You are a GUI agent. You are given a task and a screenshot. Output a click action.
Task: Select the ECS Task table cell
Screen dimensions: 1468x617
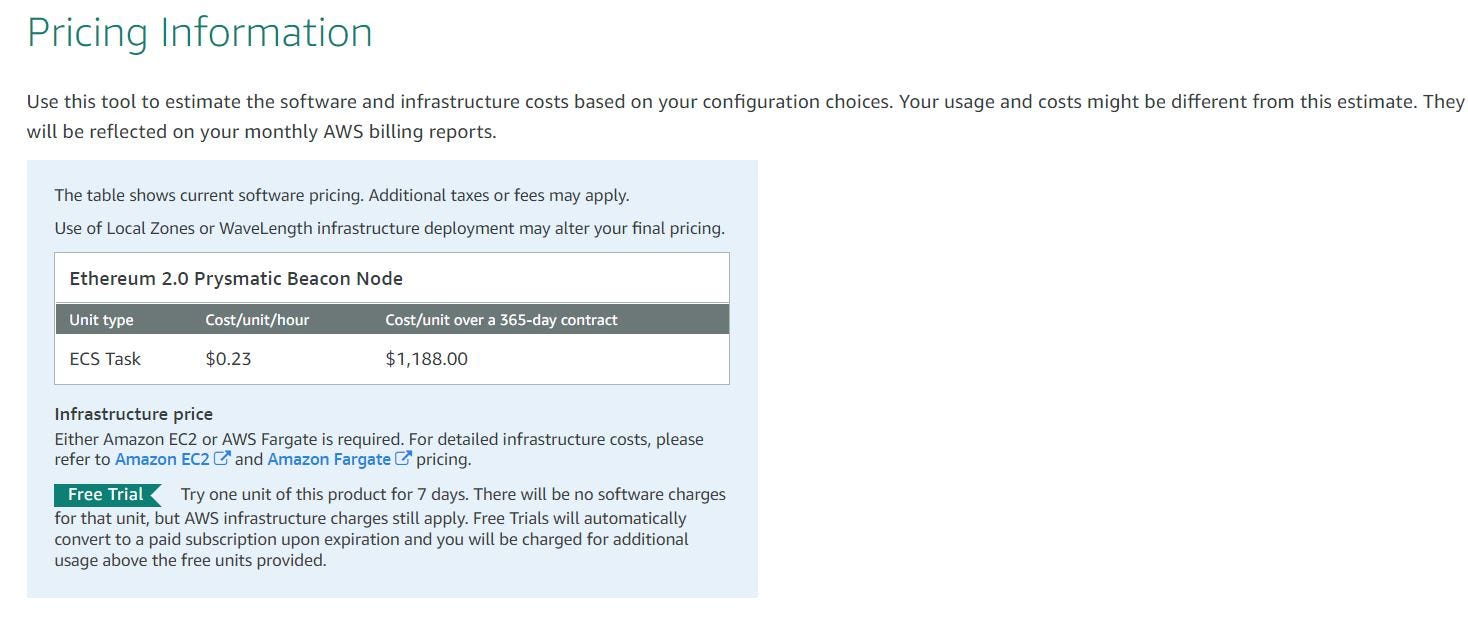[x=105, y=358]
